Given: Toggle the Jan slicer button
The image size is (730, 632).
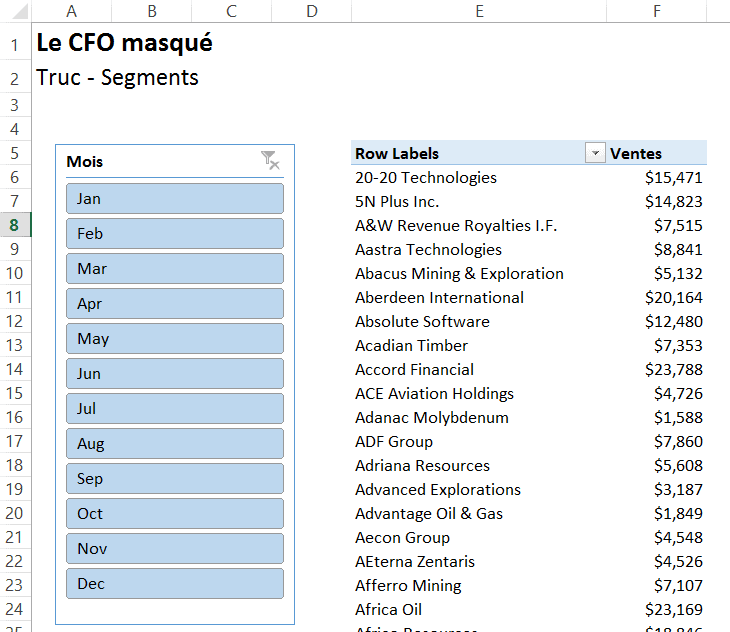Looking at the screenshot, I should tap(175, 198).
